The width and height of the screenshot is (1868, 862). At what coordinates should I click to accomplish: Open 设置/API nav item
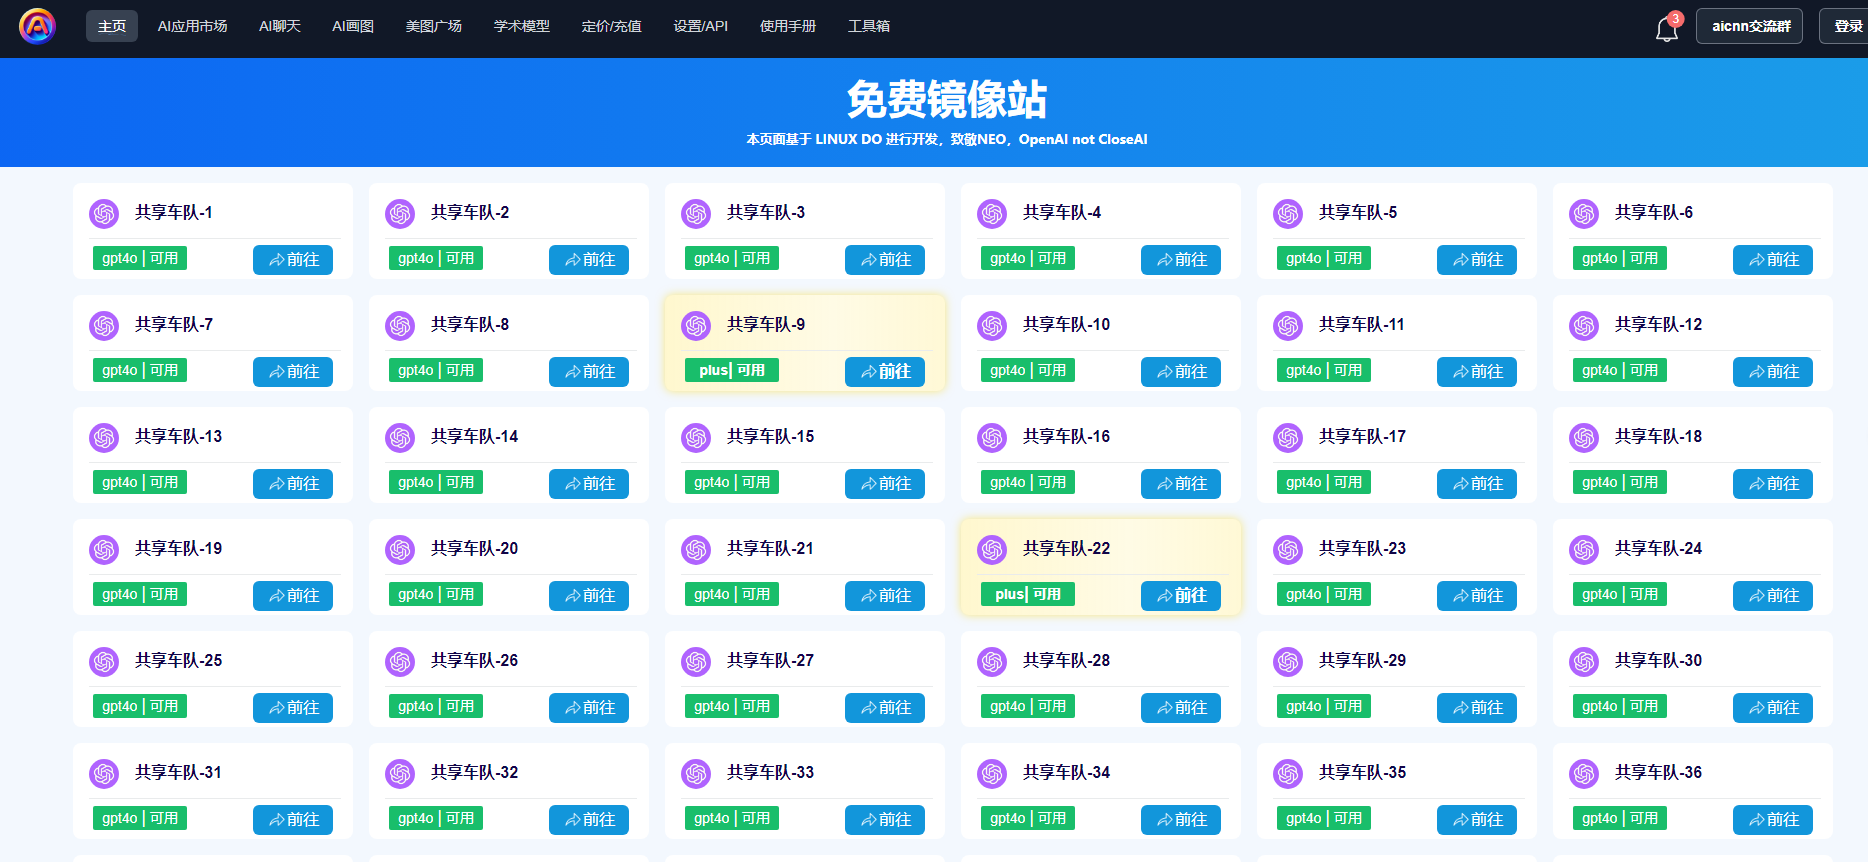tap(701, 26)
